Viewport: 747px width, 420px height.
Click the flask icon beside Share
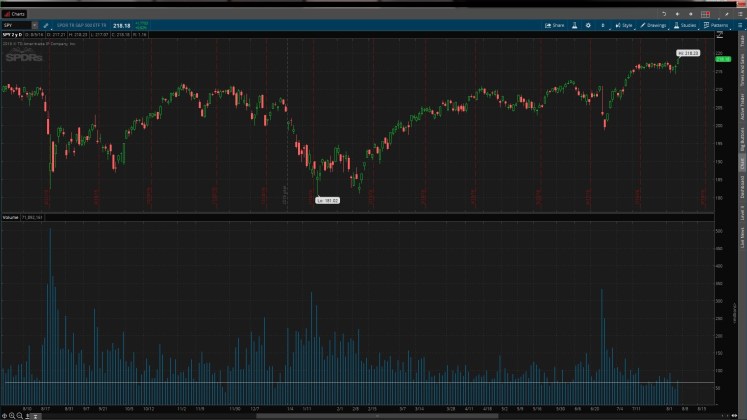coord(573,25)
